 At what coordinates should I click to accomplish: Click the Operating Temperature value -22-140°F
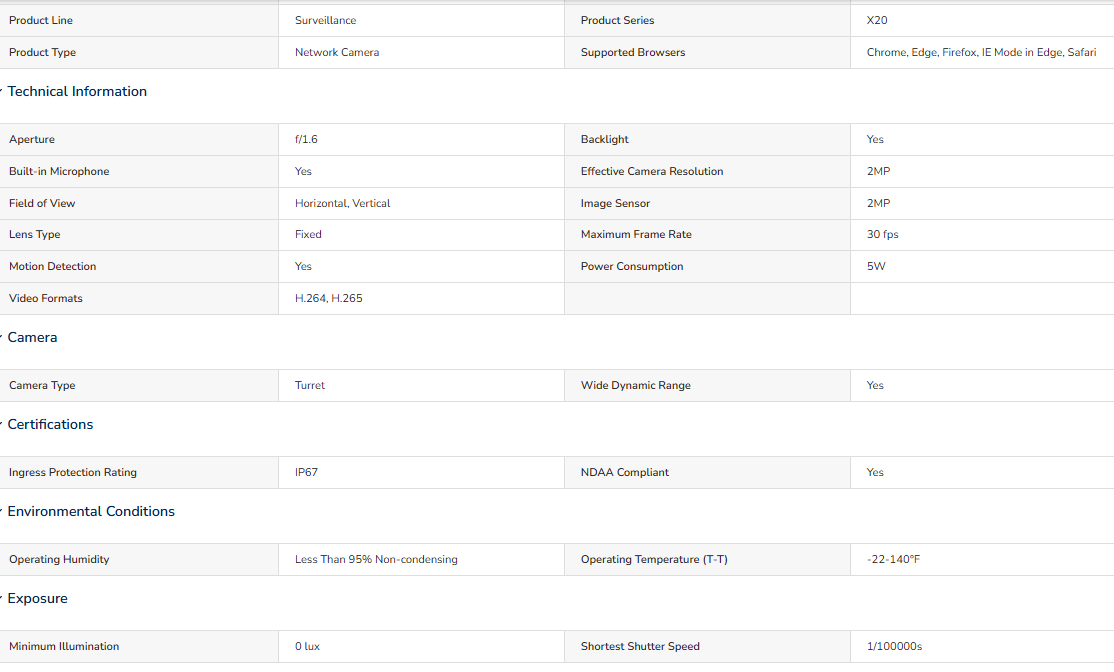pos(893,560)
